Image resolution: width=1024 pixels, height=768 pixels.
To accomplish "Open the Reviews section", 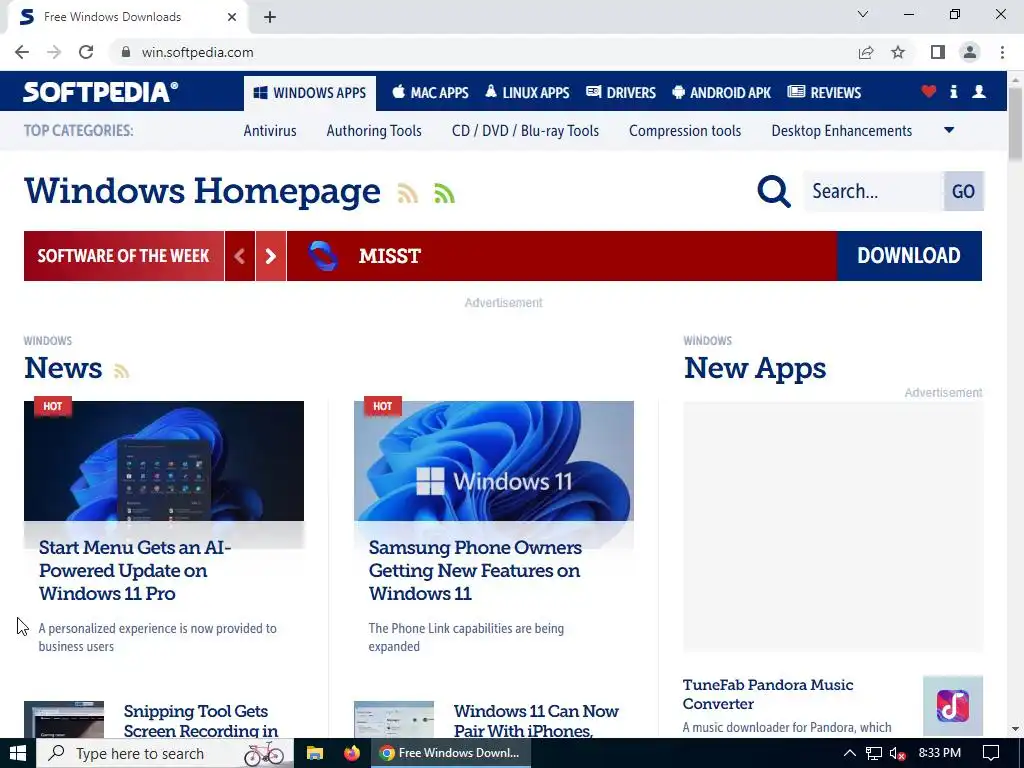I will coord(824,93).
